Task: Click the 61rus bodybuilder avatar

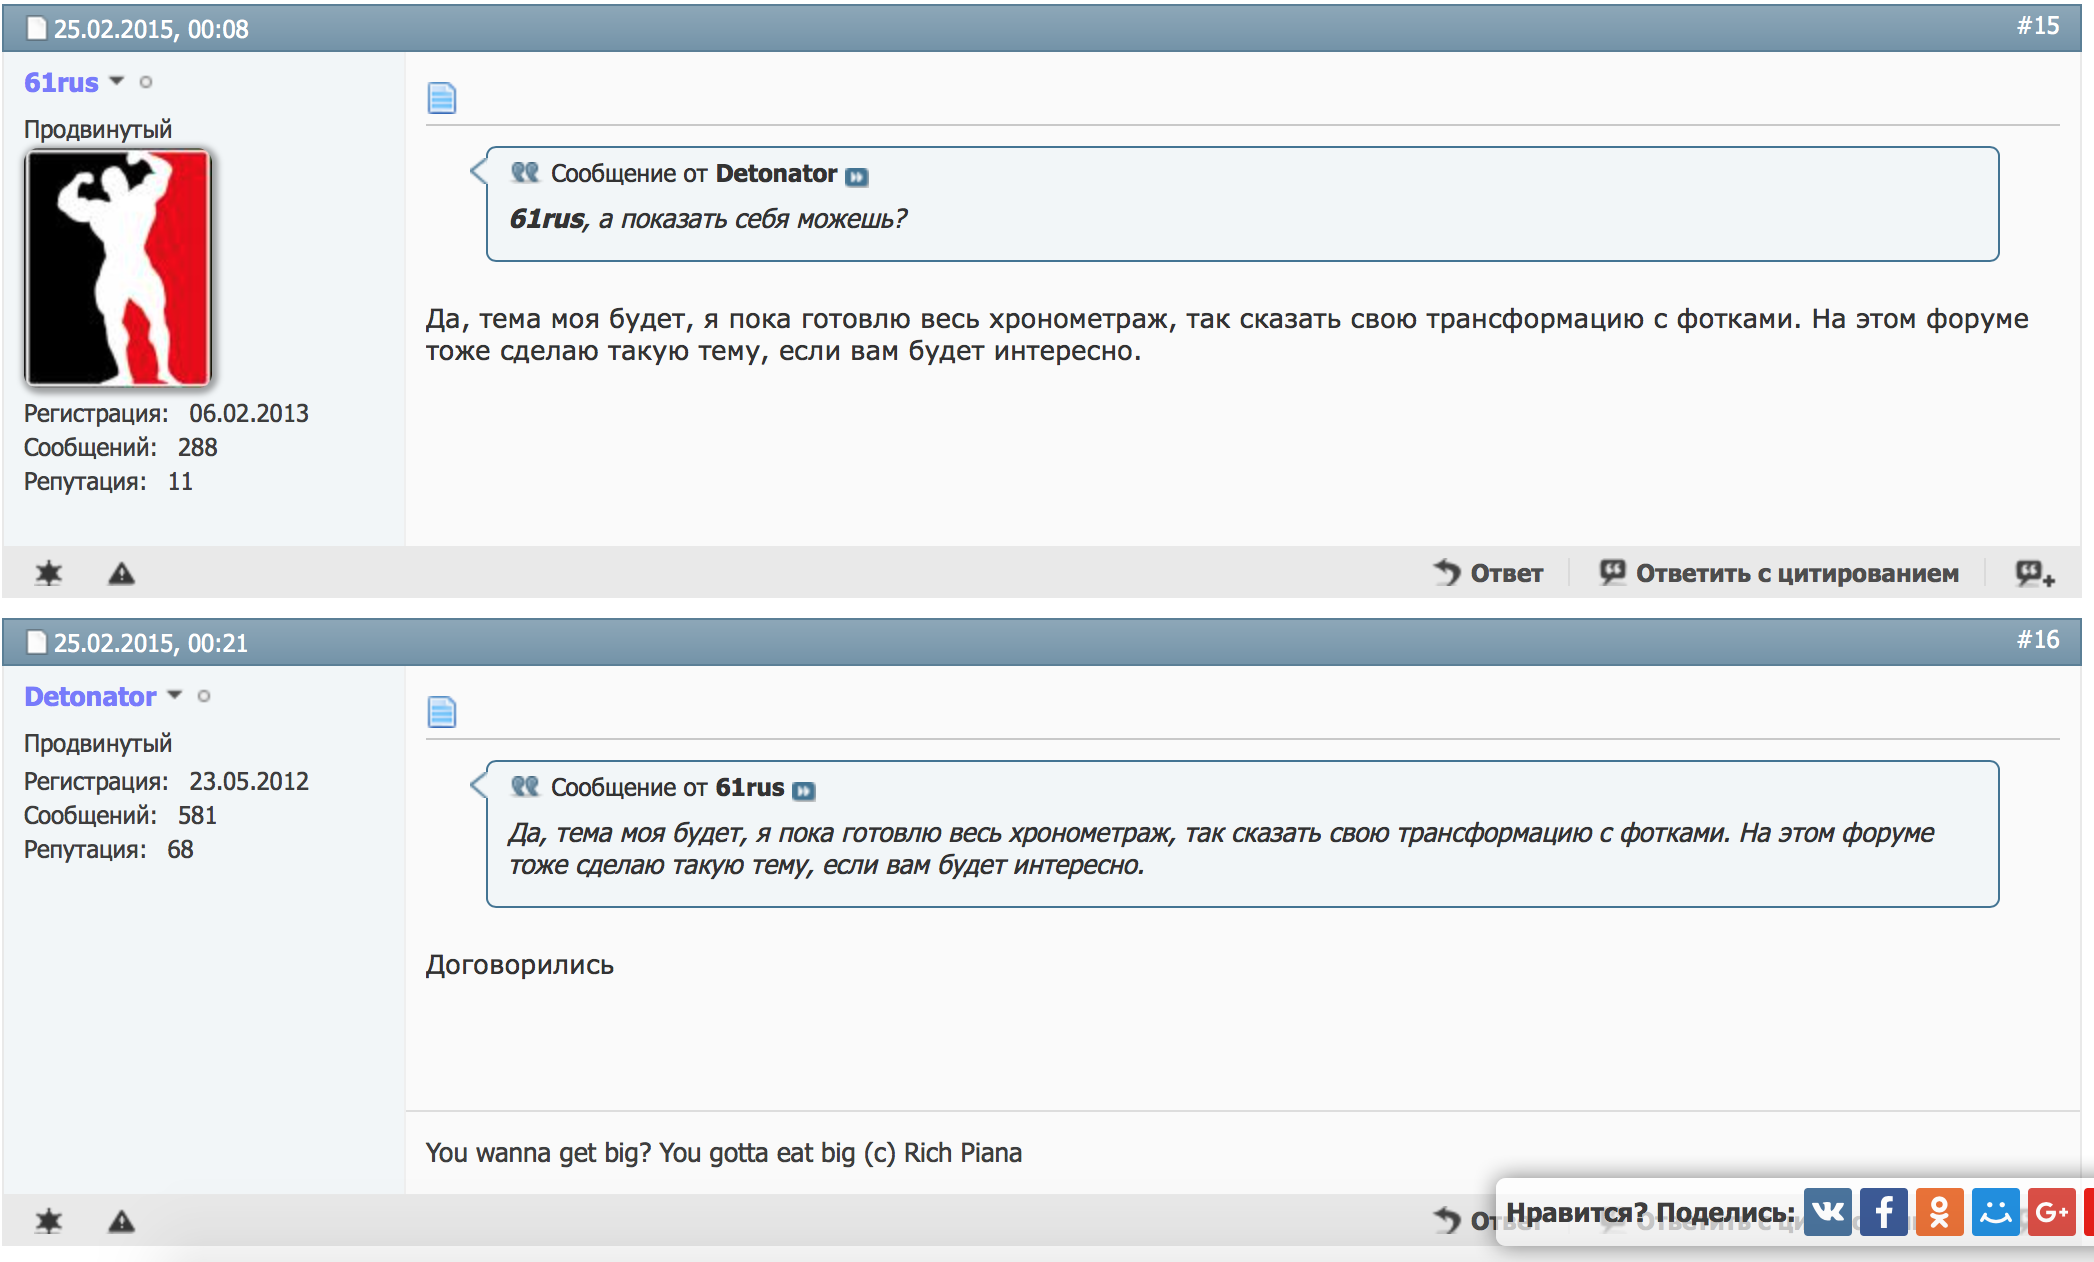Action: coord(118,268)
